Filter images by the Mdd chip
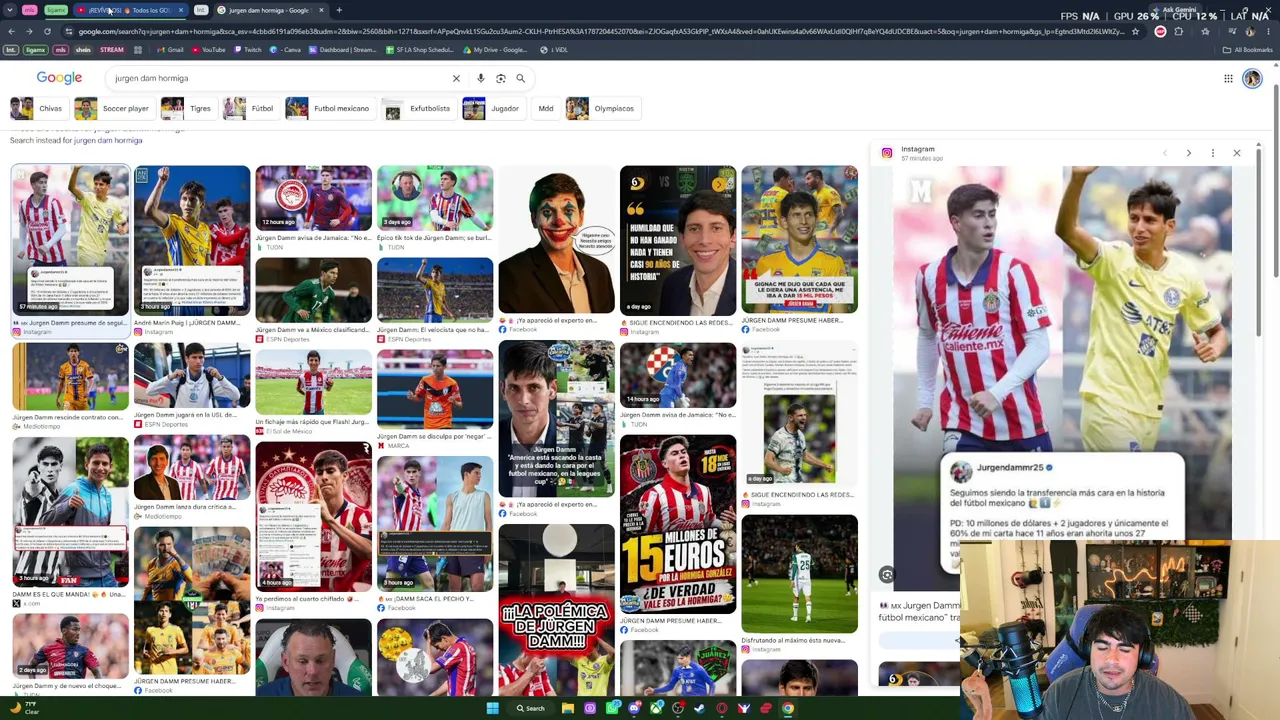Screen dimensions: 1280x720 click(546, 109)
